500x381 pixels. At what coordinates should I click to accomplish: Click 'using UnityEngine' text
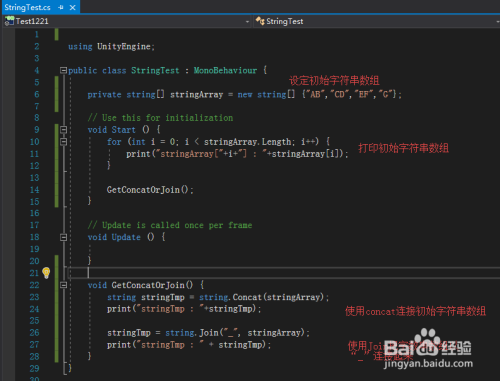111,47
